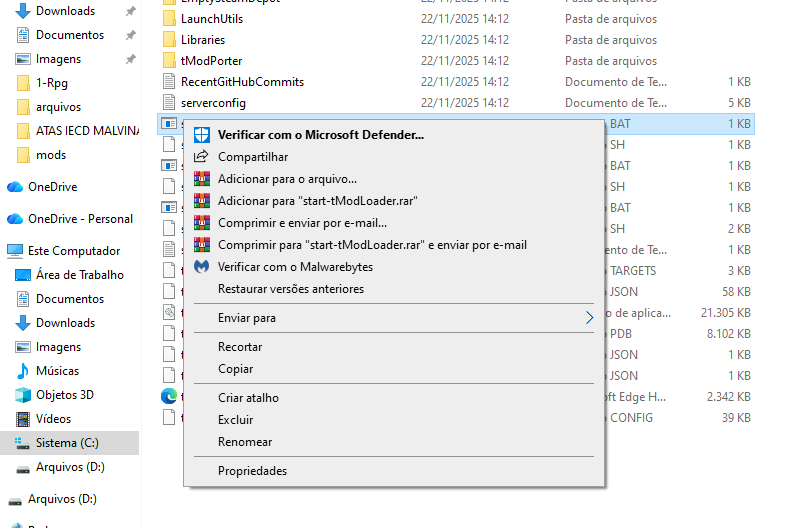Click the RecentGitHubCommits text file icon
807x528 pixels.
pos(169,81)
